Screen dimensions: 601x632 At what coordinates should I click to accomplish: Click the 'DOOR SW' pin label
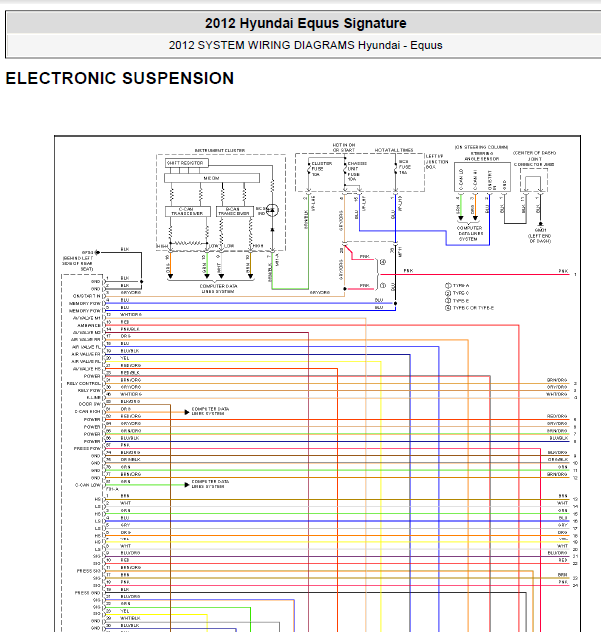click(89, 404)
